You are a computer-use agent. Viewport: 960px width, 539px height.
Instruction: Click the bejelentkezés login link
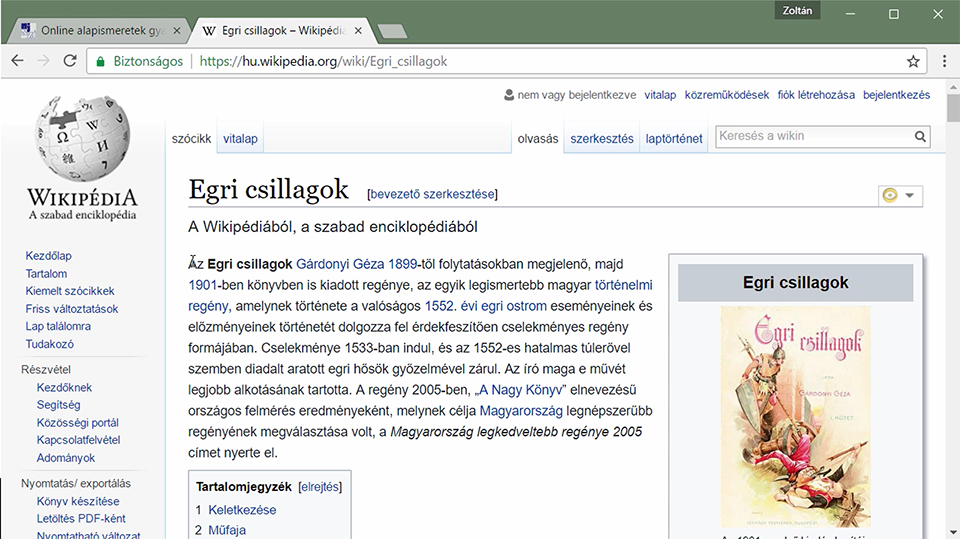pyautogui.click(x=896, y=95)
